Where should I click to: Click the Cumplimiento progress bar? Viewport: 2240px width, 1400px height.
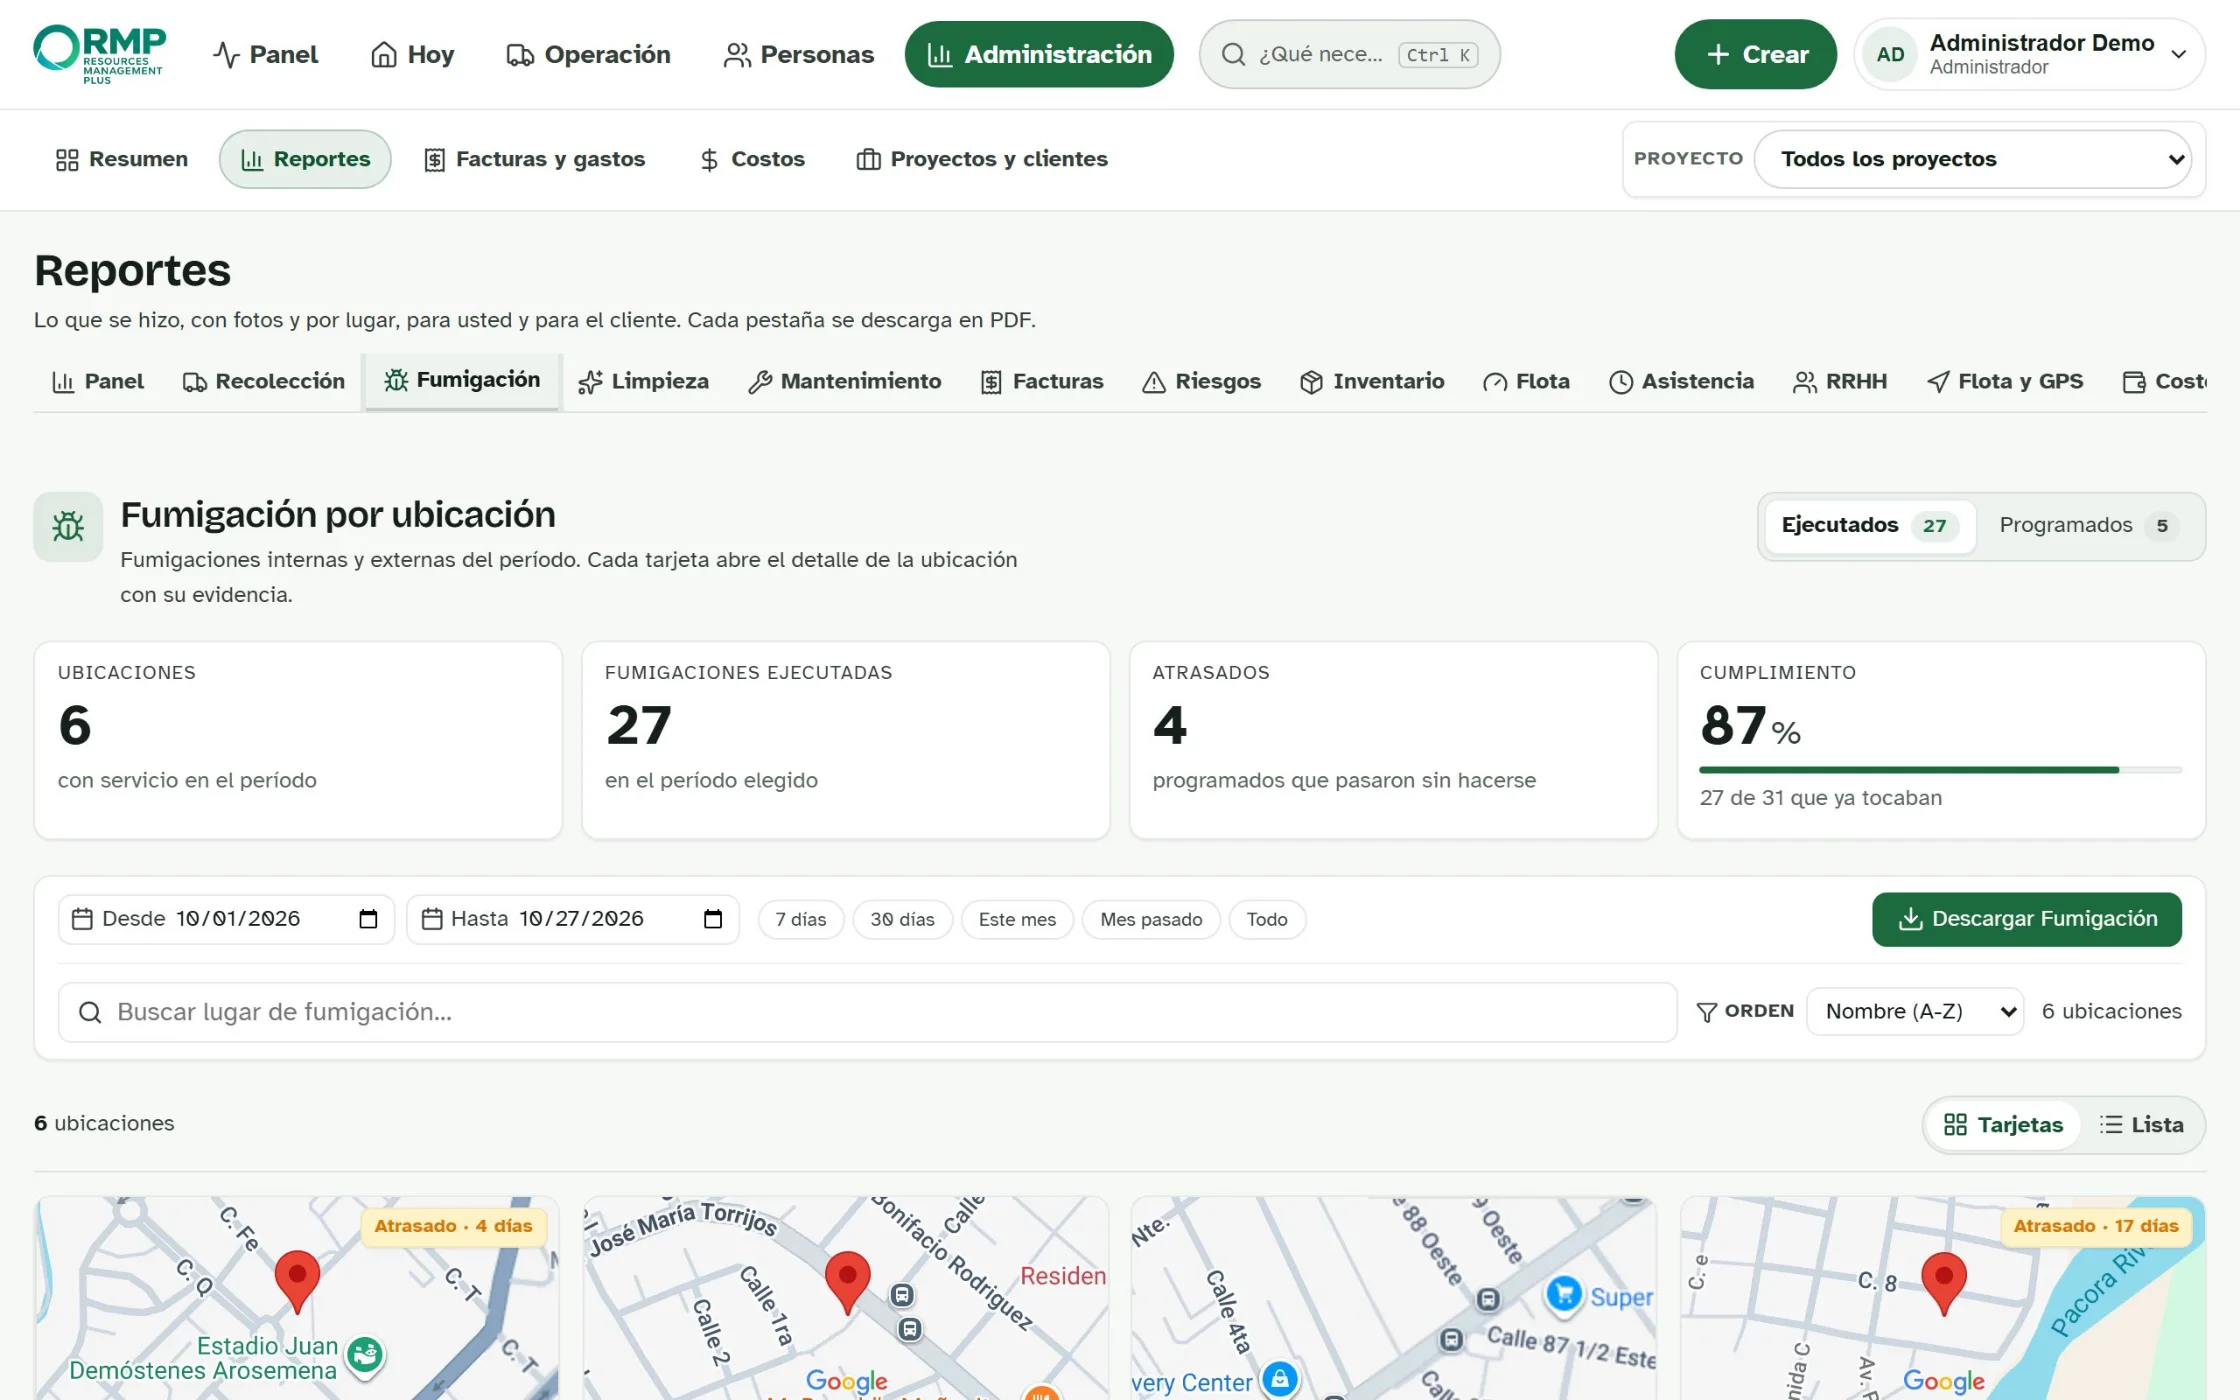point(1940,769)
